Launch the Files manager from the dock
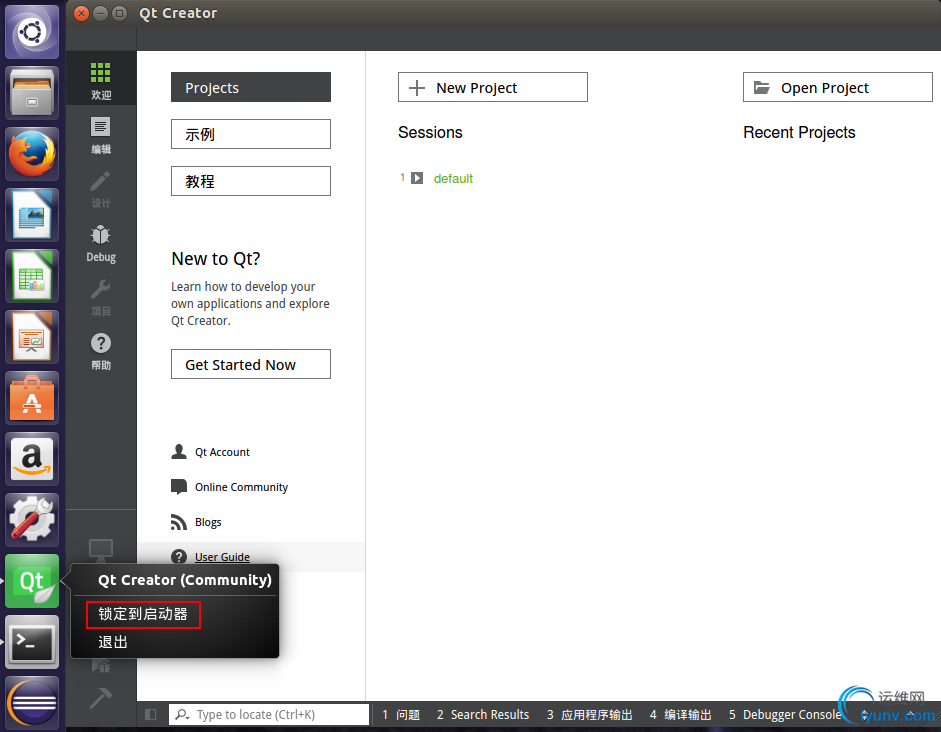Screen dimensions: 941x732 (32, 93)
